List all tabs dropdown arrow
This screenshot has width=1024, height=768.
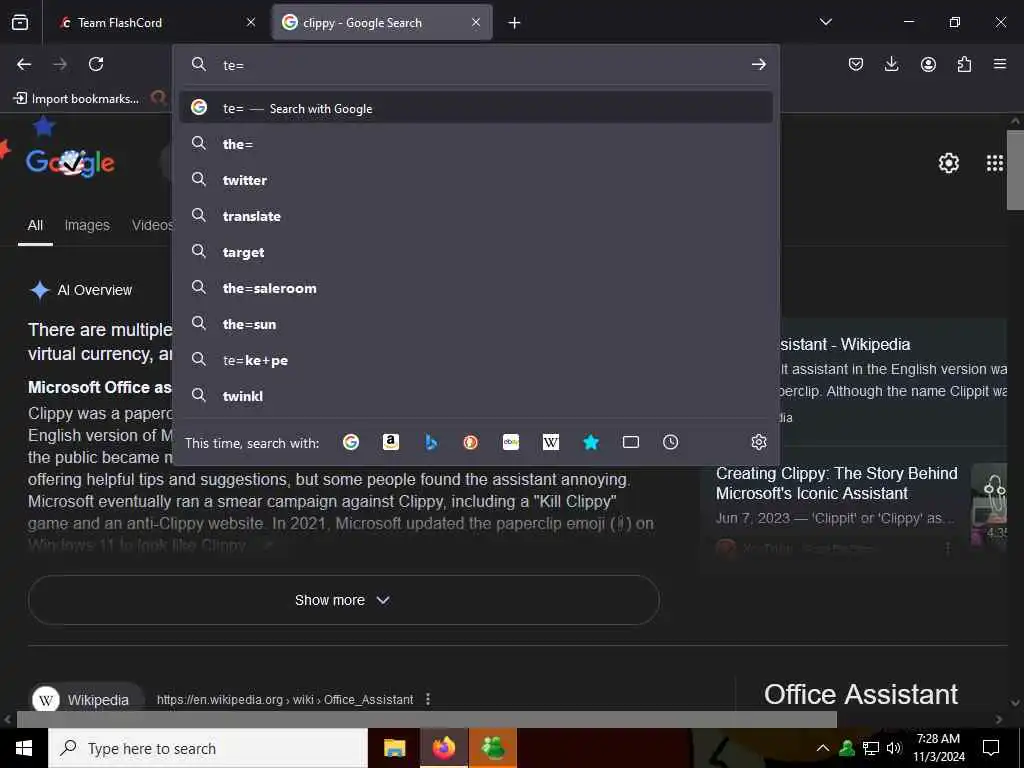click(x=825, y=22)
